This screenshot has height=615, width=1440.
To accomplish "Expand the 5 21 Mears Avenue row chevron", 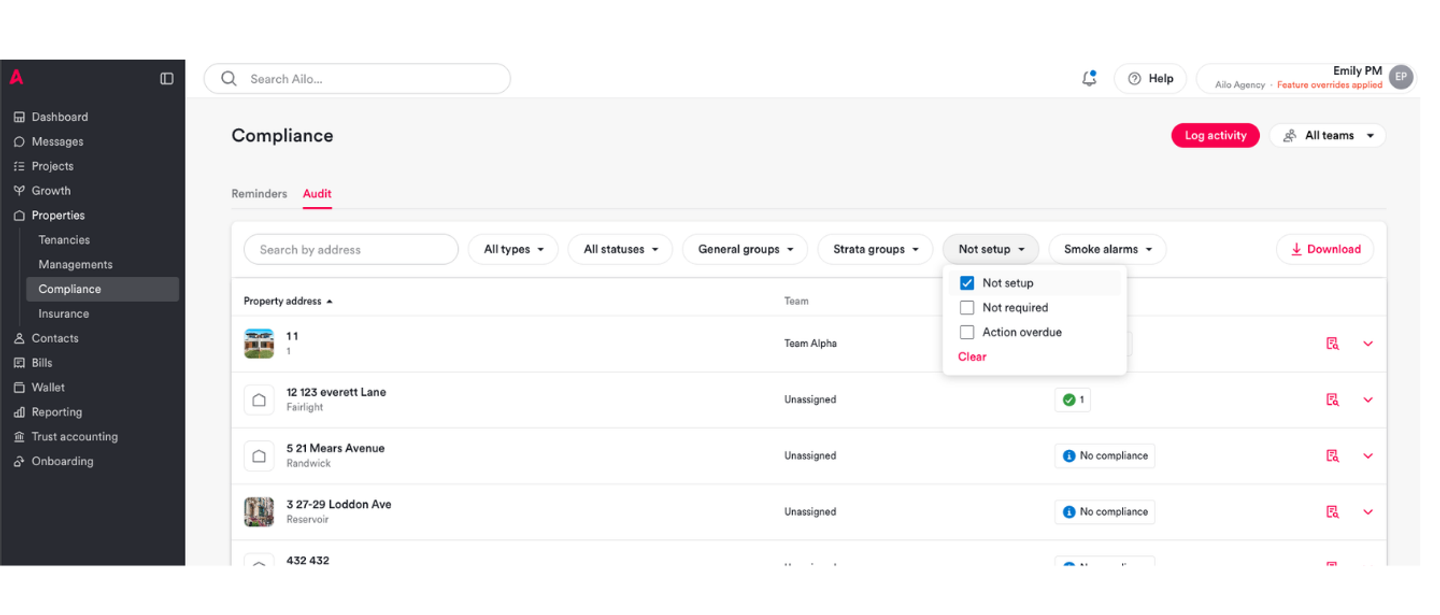I will click(x=1368, y=456).
